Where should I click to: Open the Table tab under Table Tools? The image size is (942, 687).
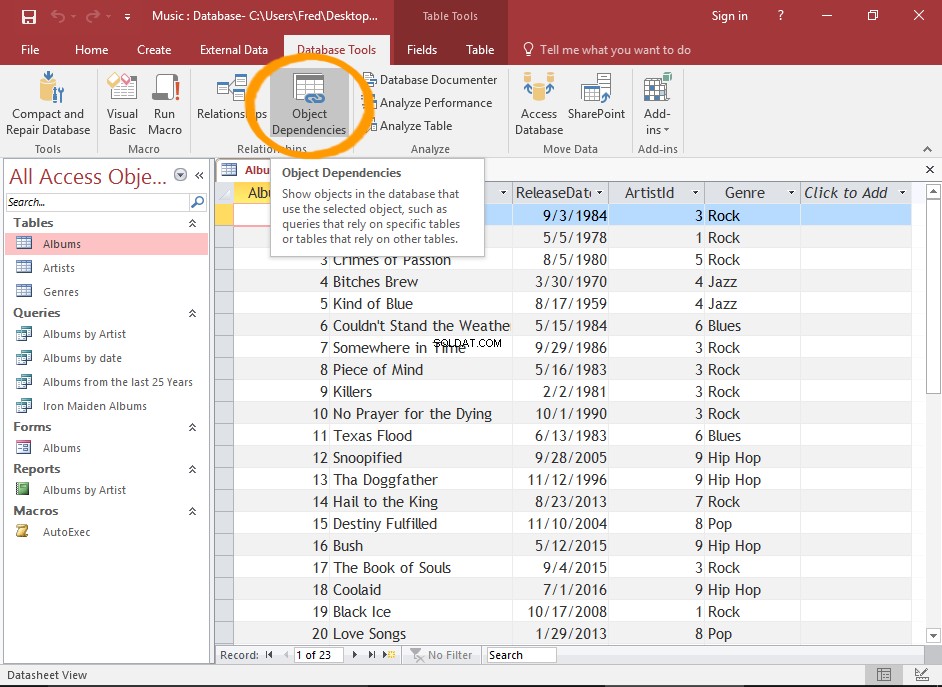(x=480, y=50)
